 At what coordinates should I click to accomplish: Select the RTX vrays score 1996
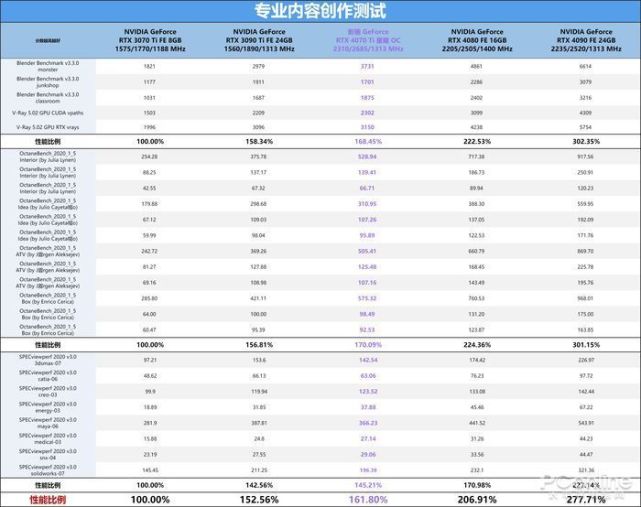(x=150, y=127)
